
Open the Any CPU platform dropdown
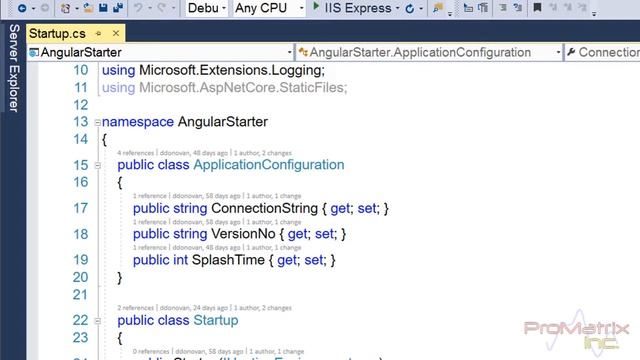tap(269, 8)
